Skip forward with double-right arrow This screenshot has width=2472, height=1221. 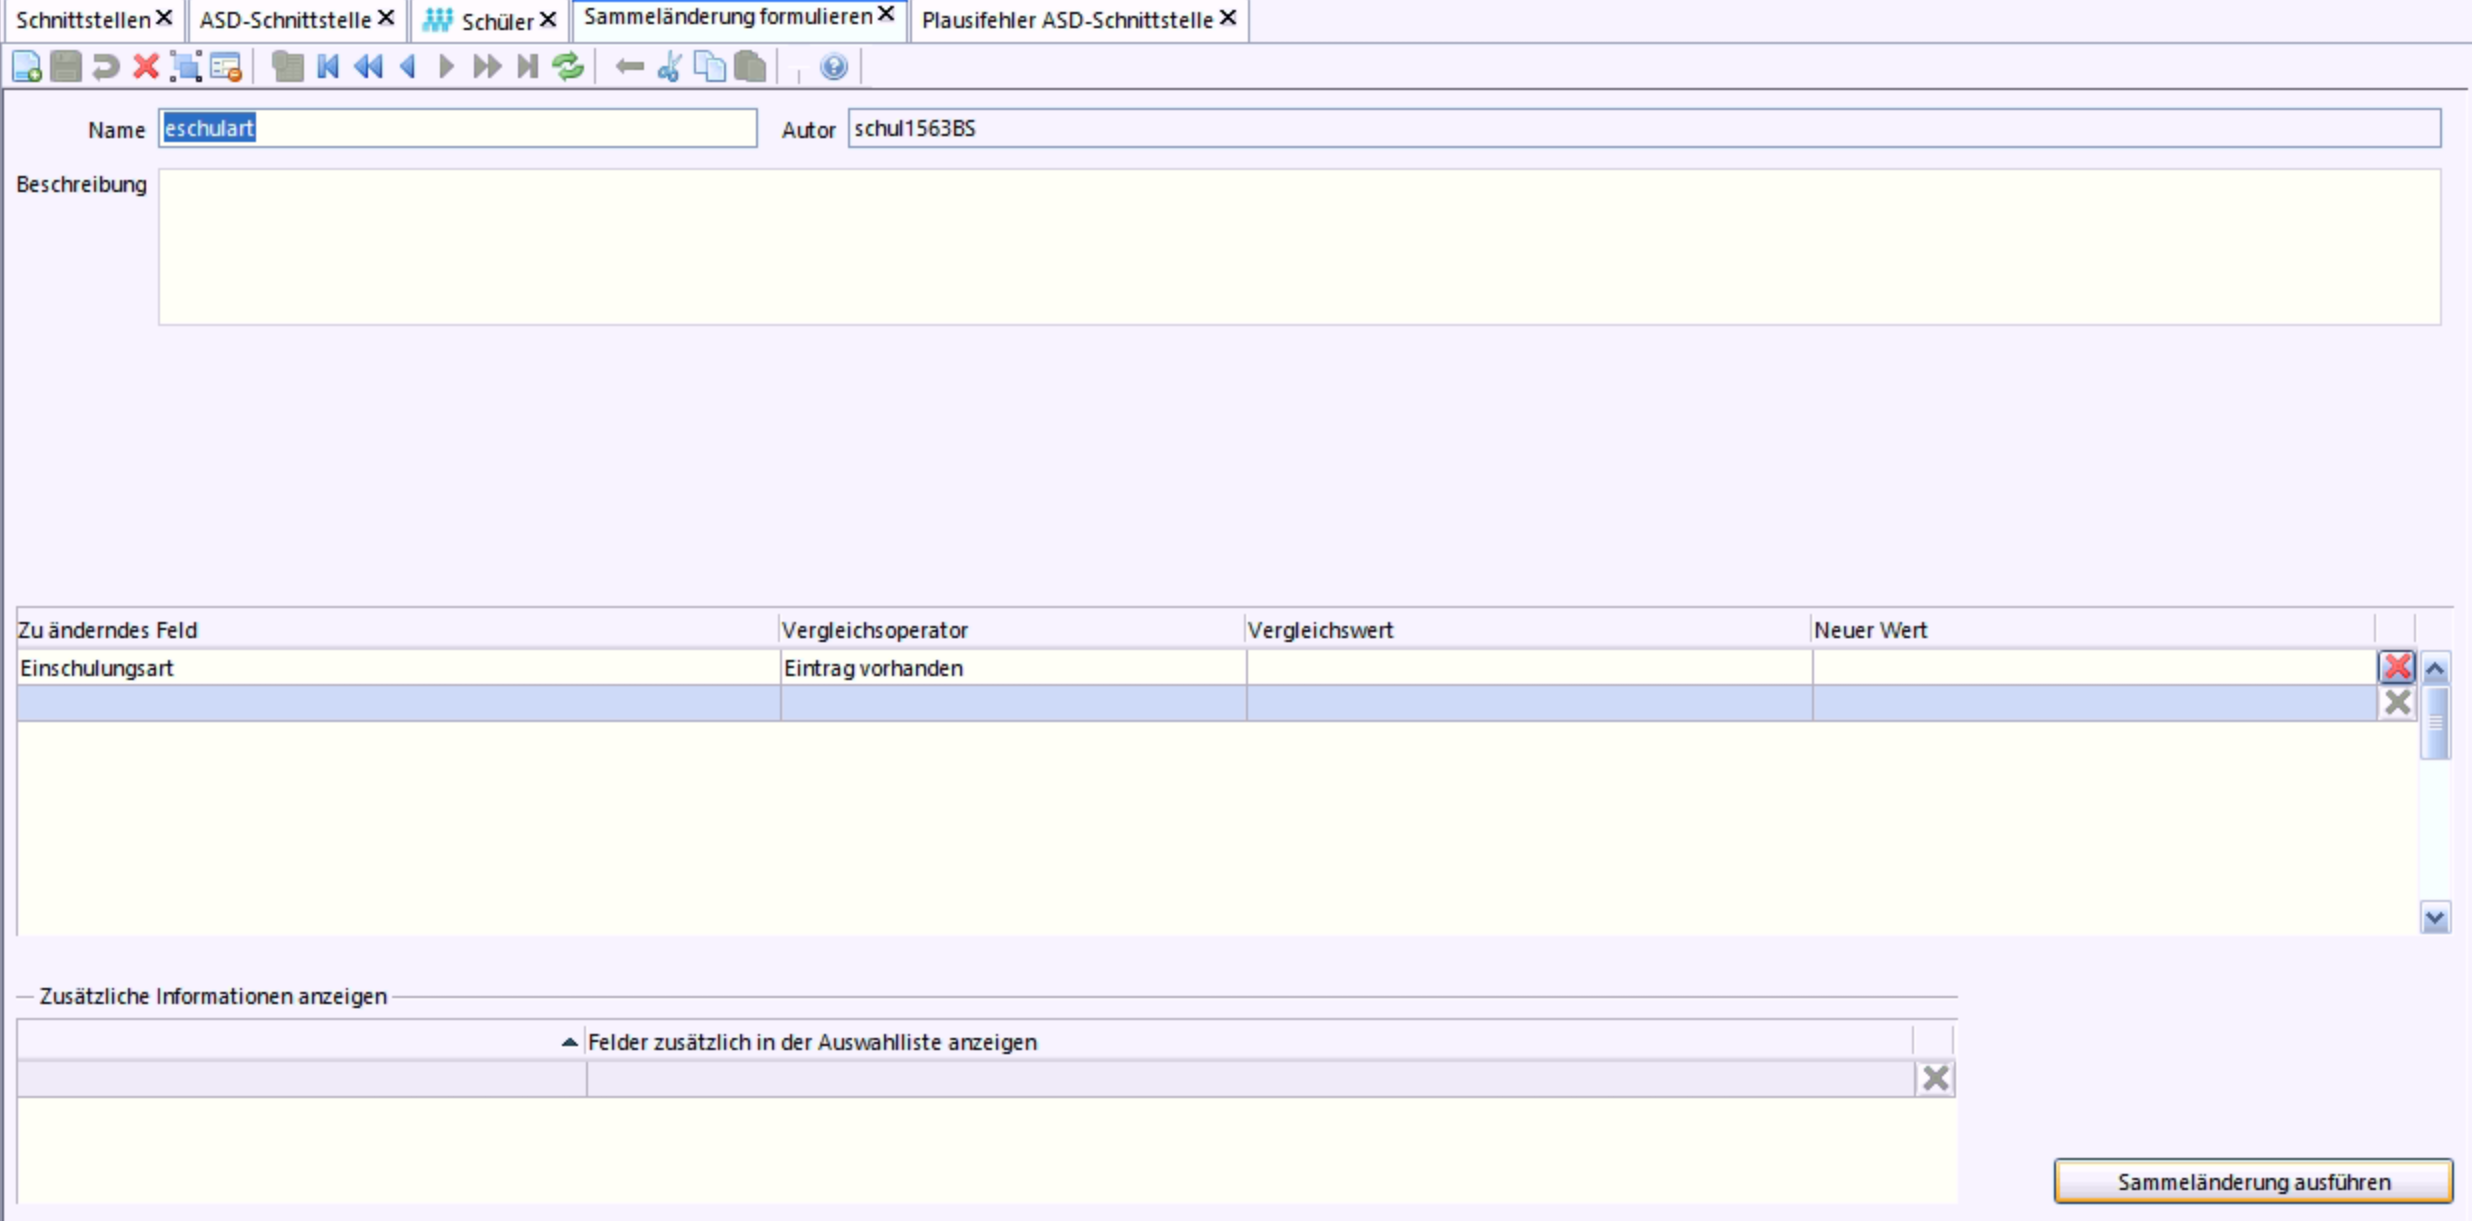(x=487, y=67)
